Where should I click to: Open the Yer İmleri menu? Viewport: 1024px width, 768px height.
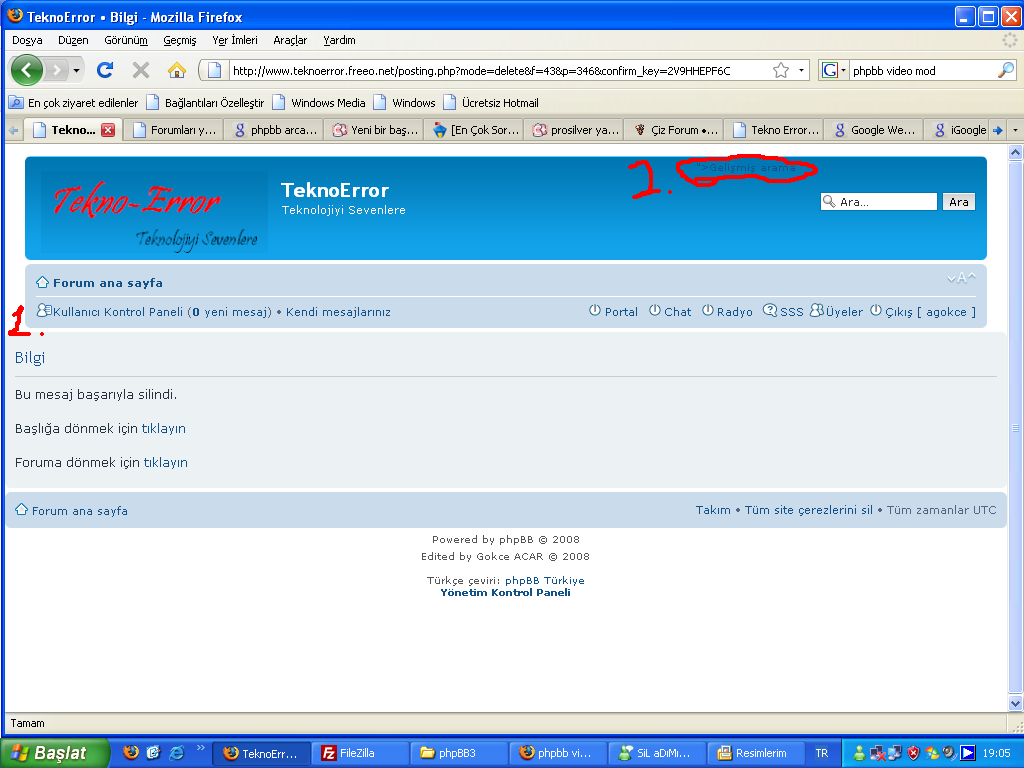[235, 40]
